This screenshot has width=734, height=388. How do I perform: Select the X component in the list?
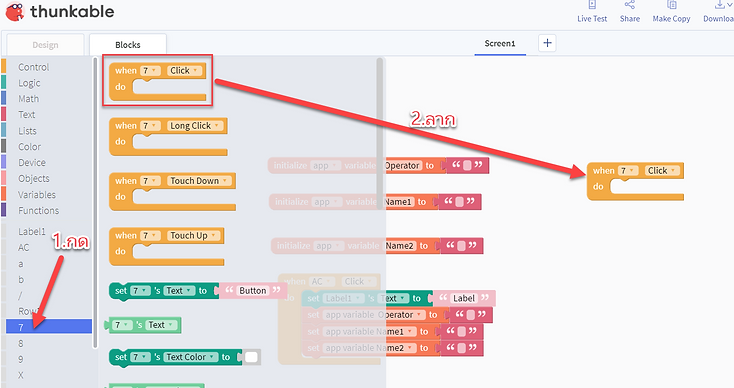click(x=21, y=375)
